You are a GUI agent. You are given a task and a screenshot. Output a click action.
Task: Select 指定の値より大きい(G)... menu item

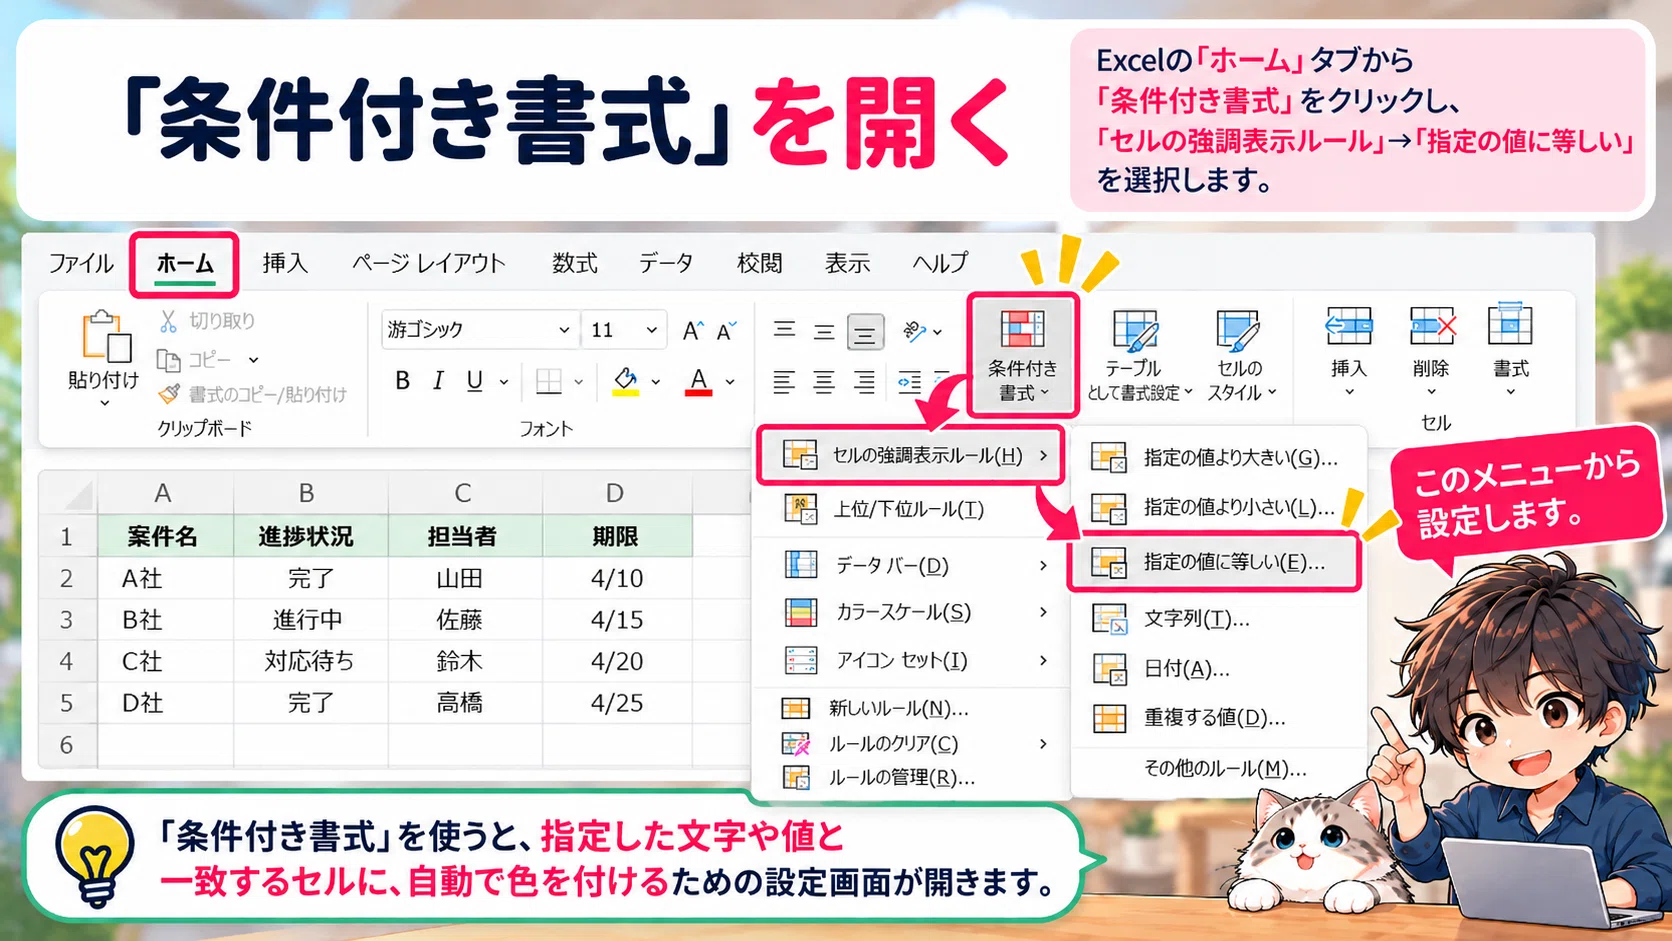pyautogui.click(x=1220, y=458)
